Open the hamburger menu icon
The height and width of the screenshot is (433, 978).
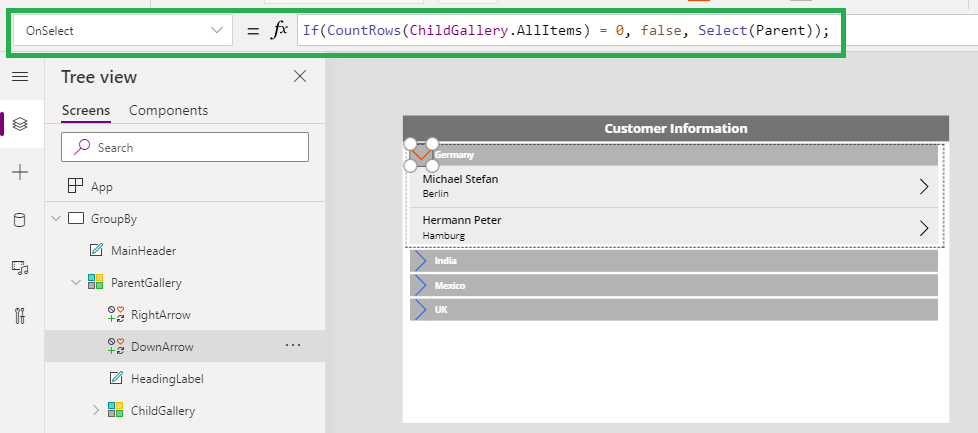point(20,77)
